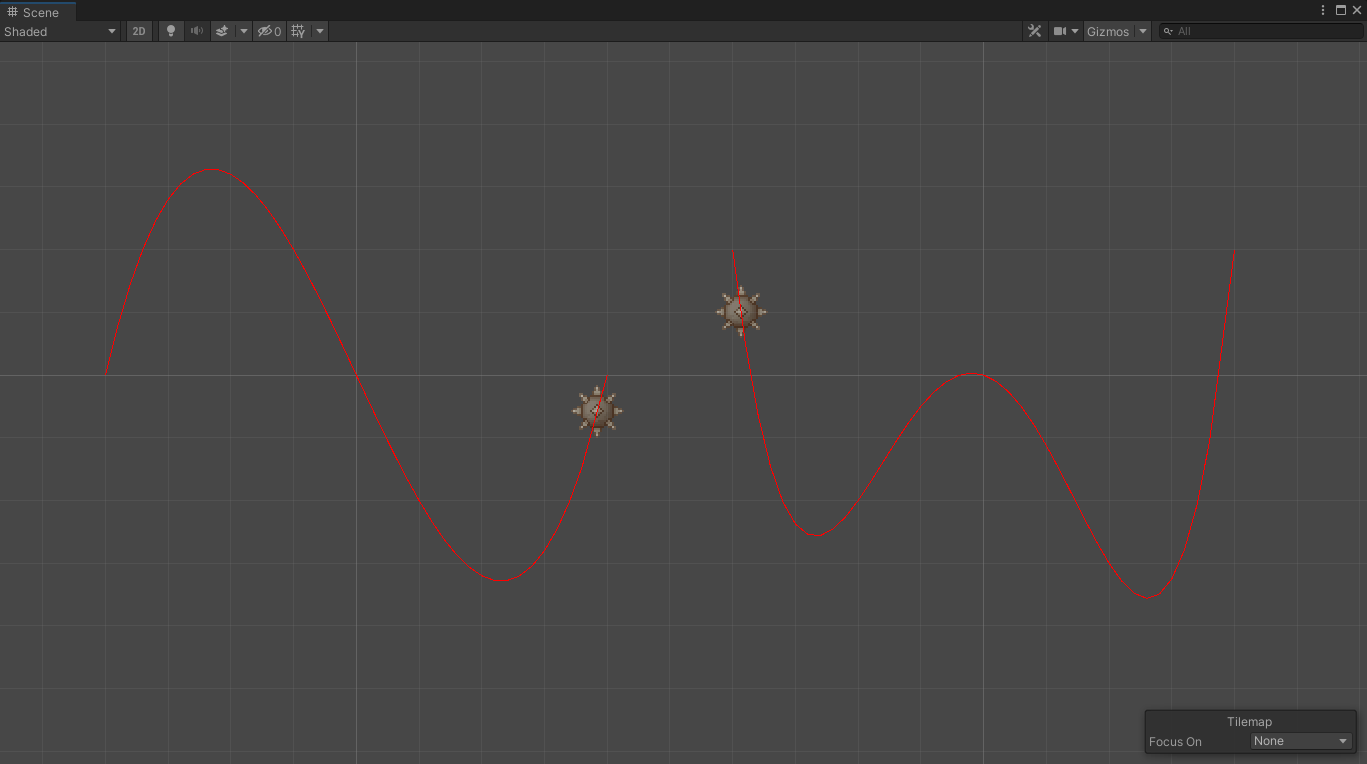Open the effects dropdown next to the stars icon
Viewport: 1367px width, 764px height.
[x=243, y=31]
